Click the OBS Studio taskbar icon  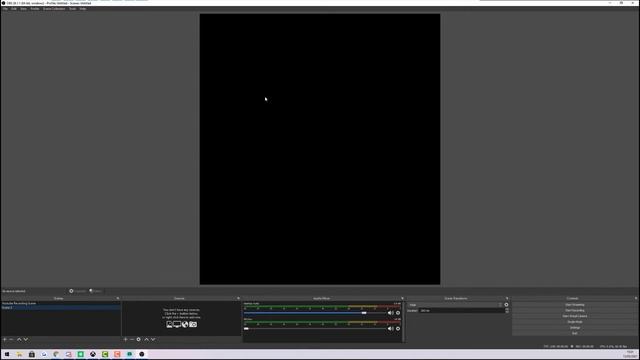(x=142, y=354)
